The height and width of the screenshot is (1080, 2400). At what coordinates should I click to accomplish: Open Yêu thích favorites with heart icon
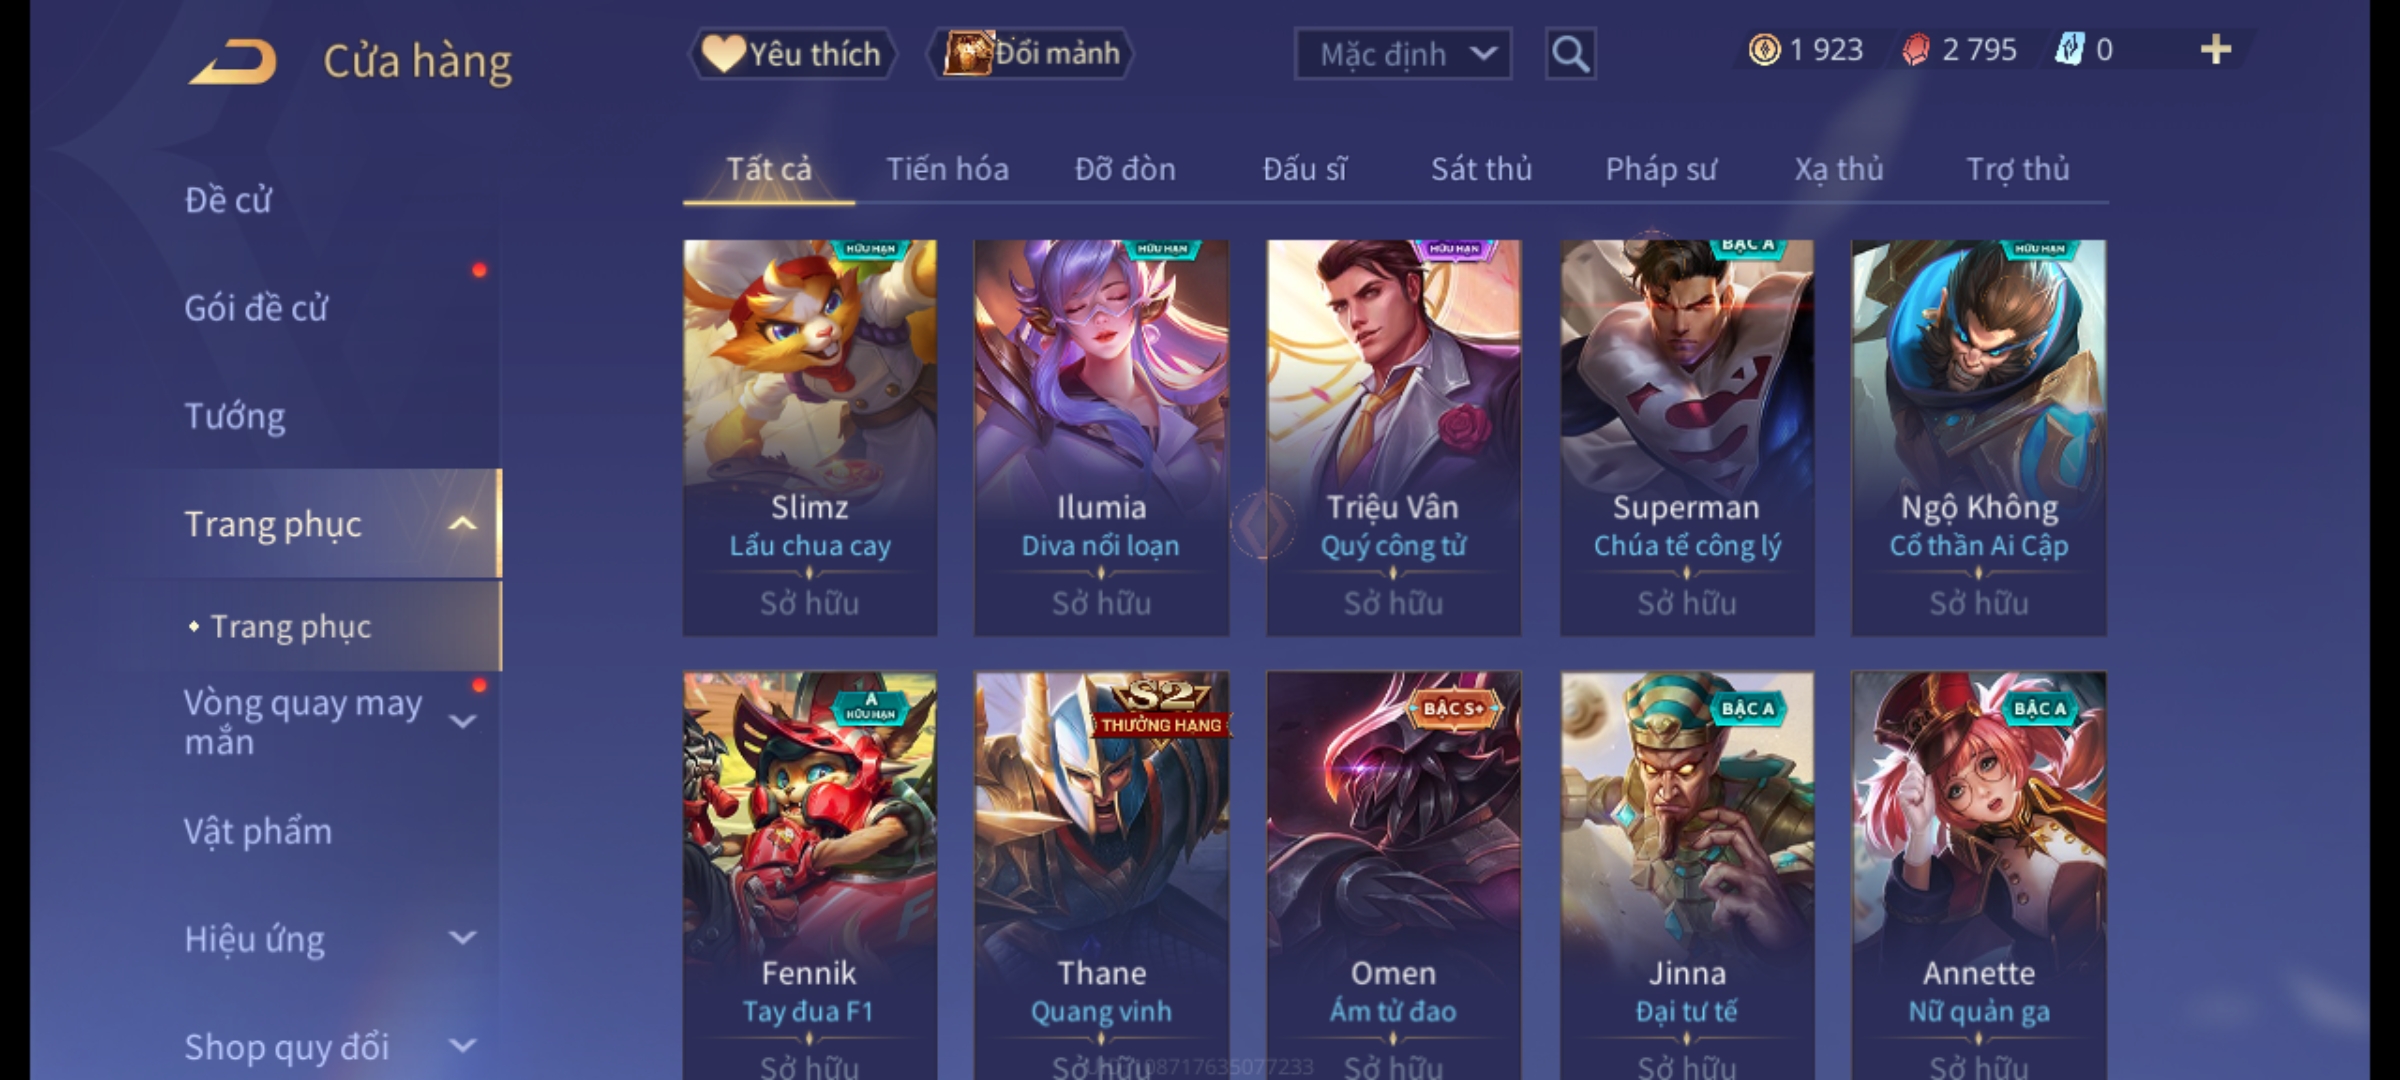[x=792, y=53]
